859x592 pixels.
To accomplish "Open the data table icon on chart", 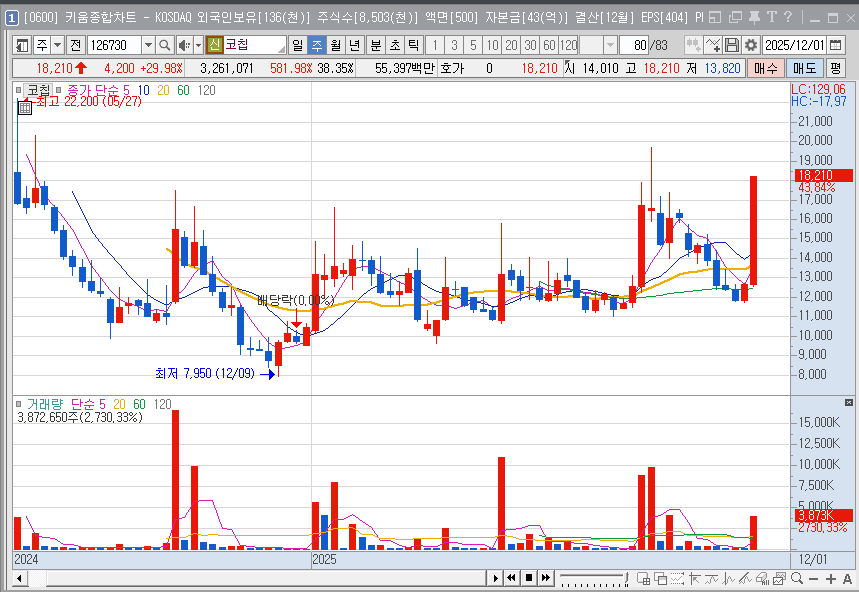I will pyautogui.click(x=25, y=108).
